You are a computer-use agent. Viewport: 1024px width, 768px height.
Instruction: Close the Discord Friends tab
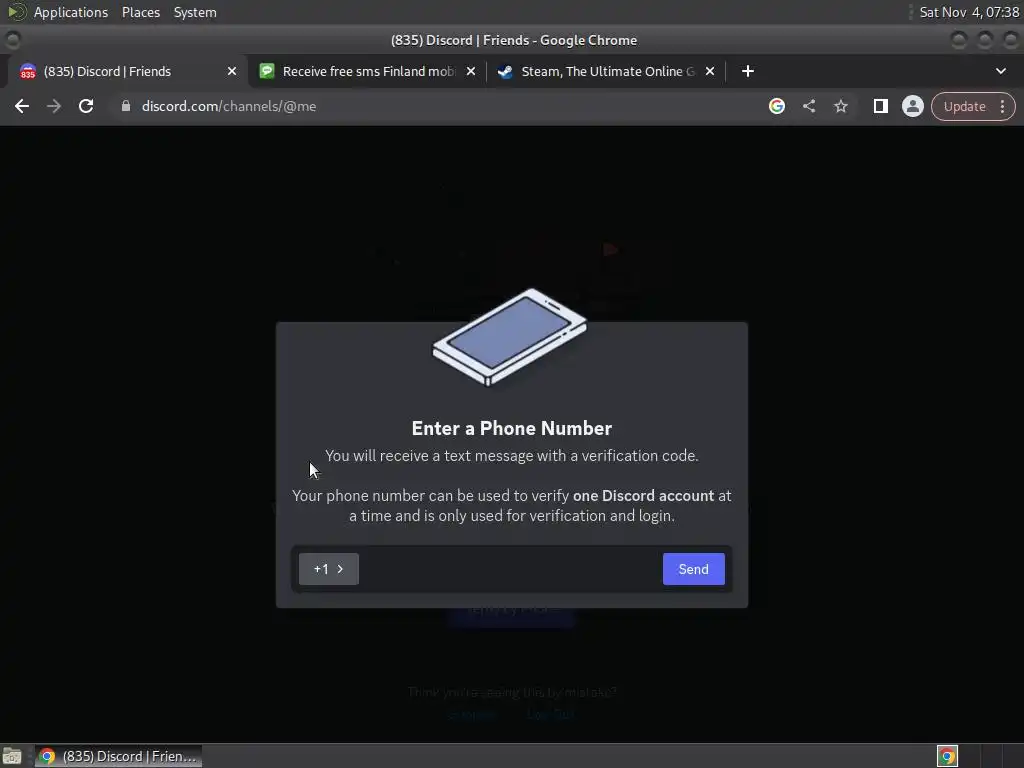click(232, 71)
